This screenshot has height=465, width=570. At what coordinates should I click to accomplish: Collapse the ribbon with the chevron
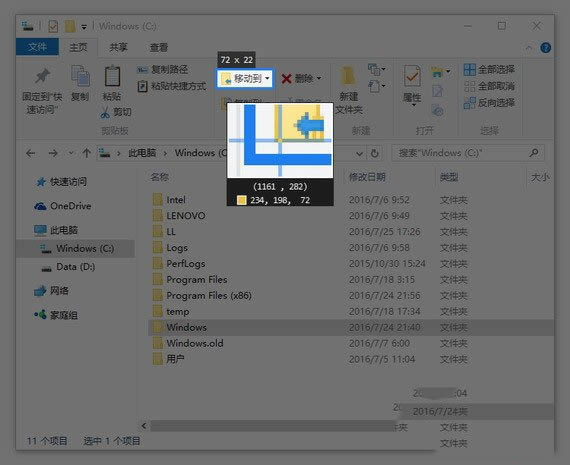(x=529, y=48)
